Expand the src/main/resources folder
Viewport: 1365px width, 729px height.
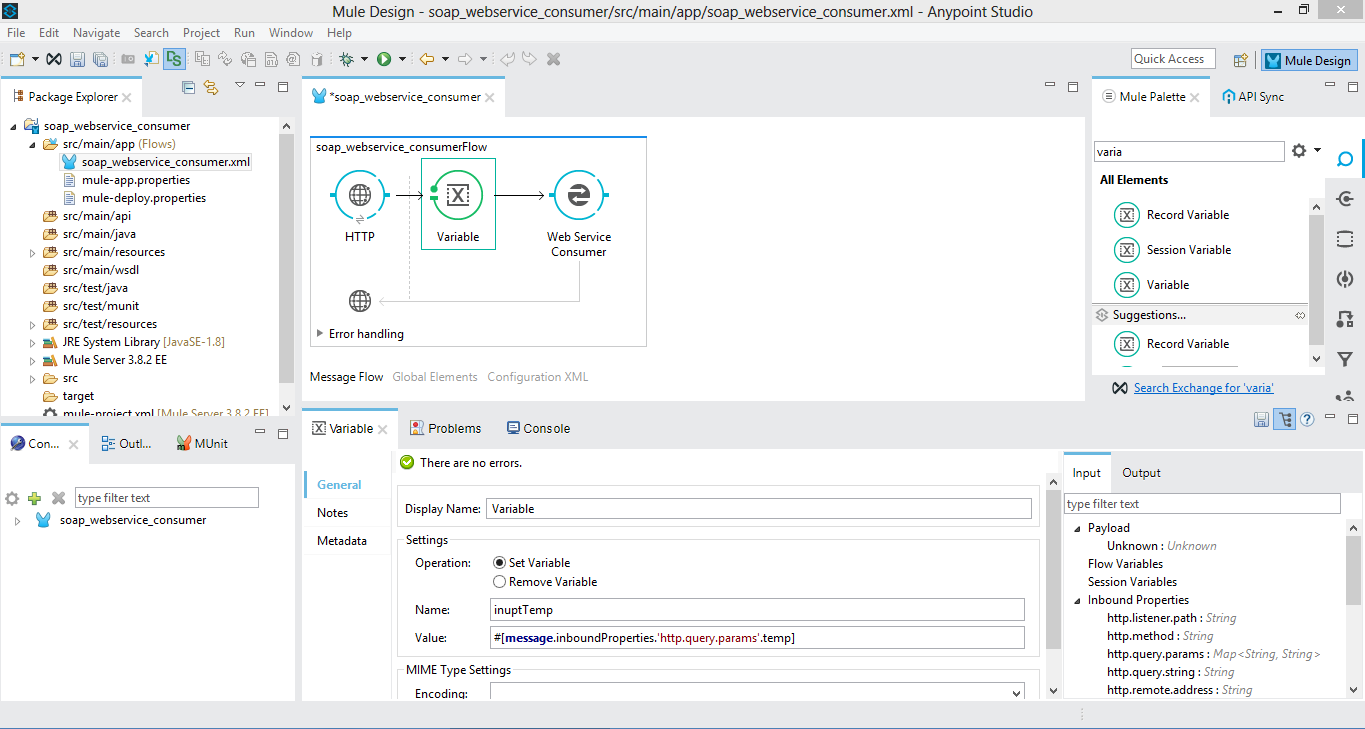(x=33, y=253)
